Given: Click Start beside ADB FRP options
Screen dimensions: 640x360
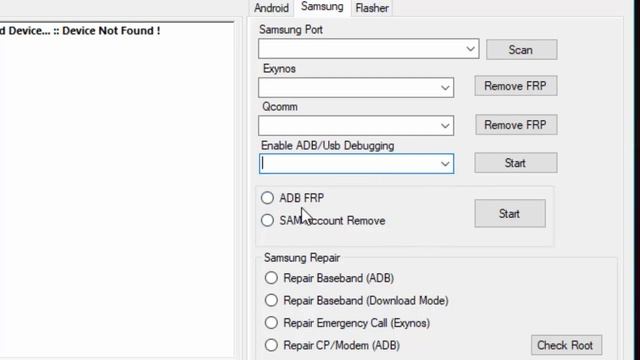Looking at the screenshot, I should click(x=510, y=213).
